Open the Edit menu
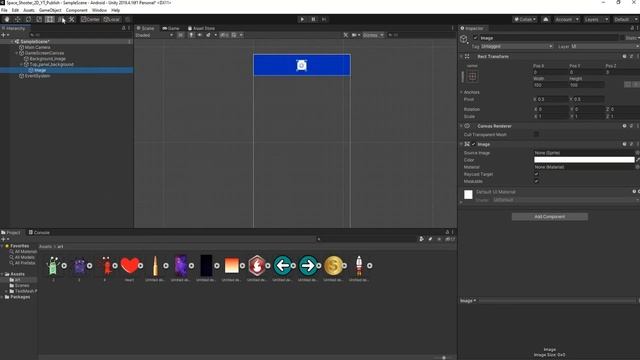Screen dimensions: 640x360 15,10
